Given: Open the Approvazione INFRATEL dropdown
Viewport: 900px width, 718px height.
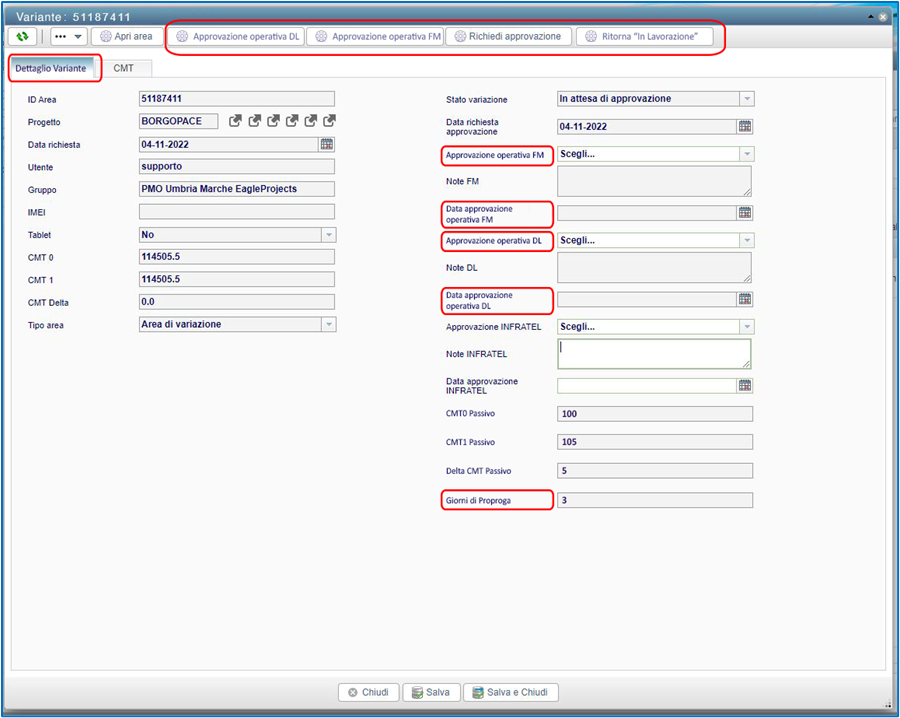Looking at the screenshot, I should coord(746,327).
